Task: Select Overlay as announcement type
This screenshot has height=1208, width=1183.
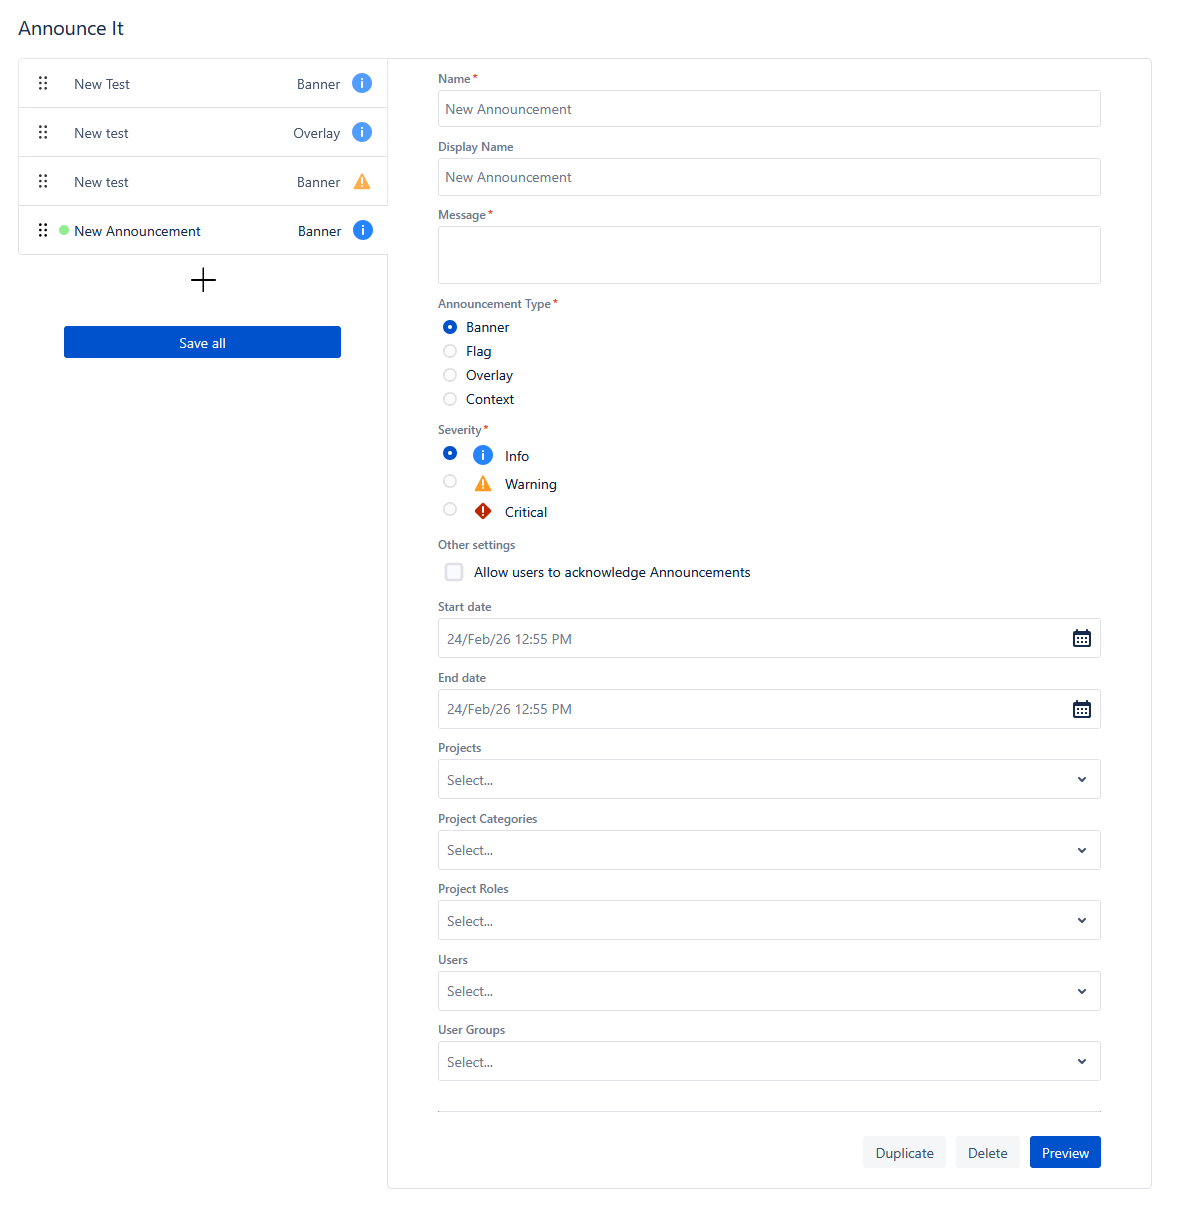Action: coord(450,375)
